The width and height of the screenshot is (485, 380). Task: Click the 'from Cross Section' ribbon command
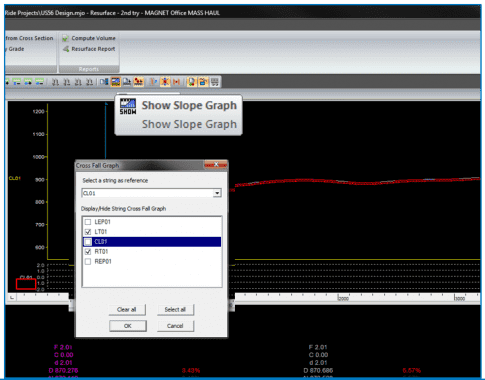pyautogui.click(x=29, y=38)
